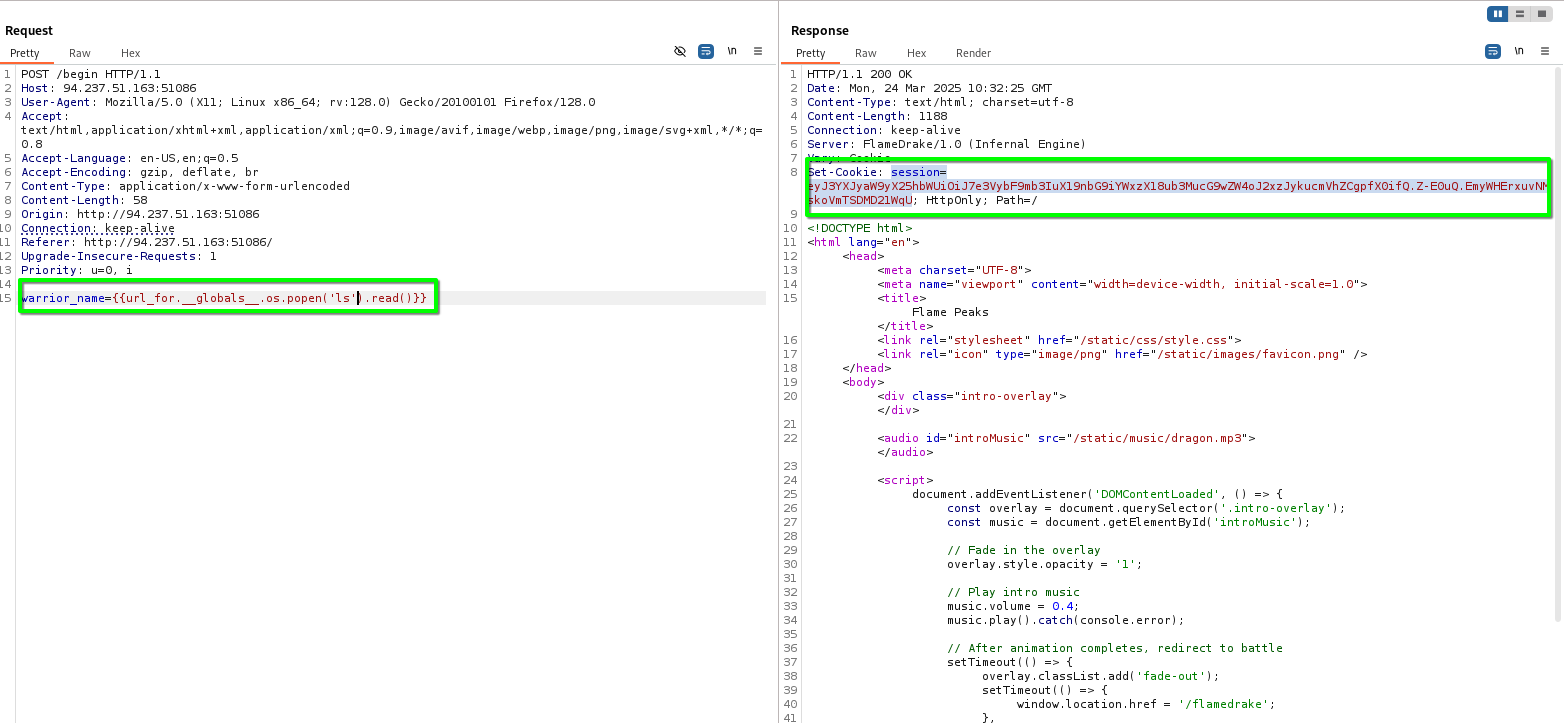Click the 'Content-Length: 1188' response header

click(x=877, y=116)
